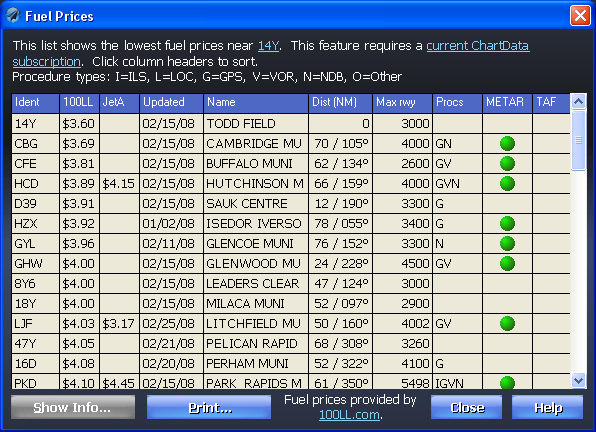The image size is (596, 432).
Task: Click the green METAR indicator for HCD
Action: coord(507,184)
